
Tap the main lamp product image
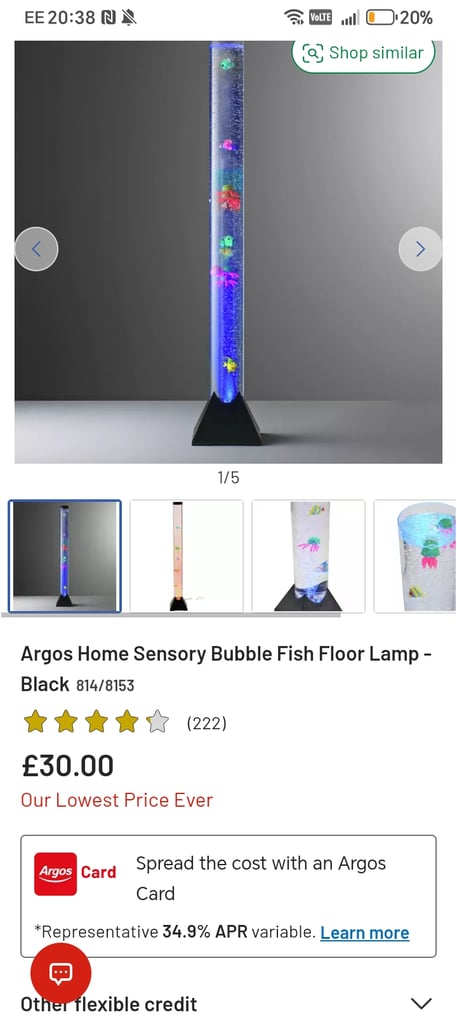pos(228,252)
